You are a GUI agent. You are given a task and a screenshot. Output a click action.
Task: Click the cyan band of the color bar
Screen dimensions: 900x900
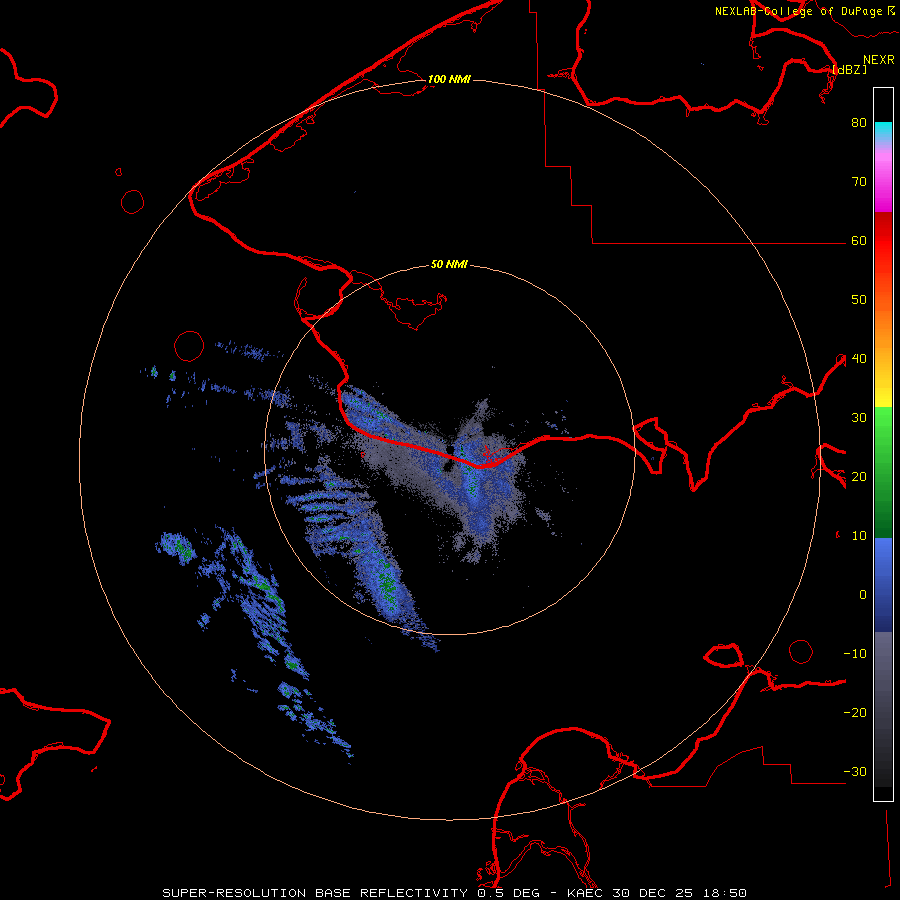click(x=883, y=130)
